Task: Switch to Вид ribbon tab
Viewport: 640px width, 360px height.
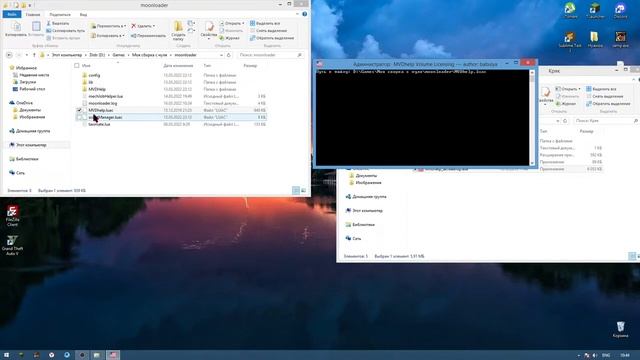Action: tap(83, 14)
